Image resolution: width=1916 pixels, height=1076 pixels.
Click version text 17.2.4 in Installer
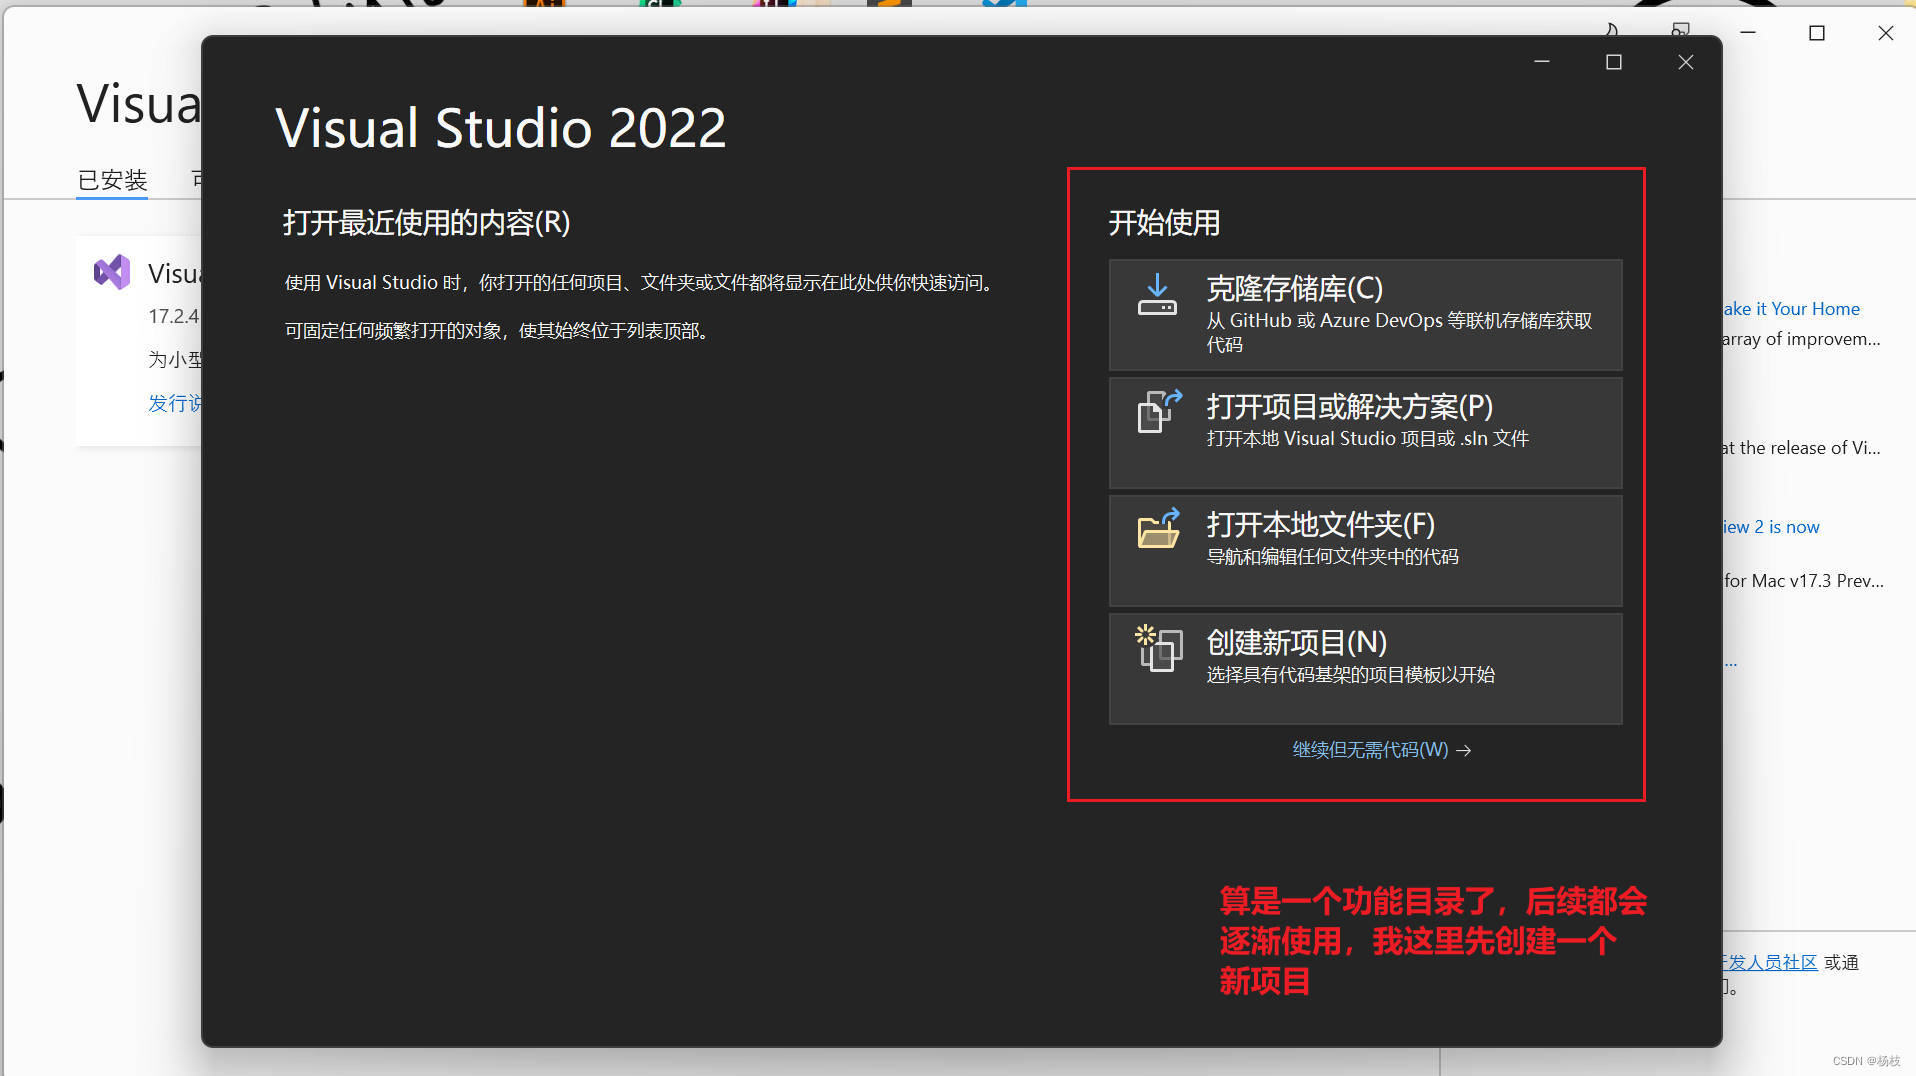point(174,317)
